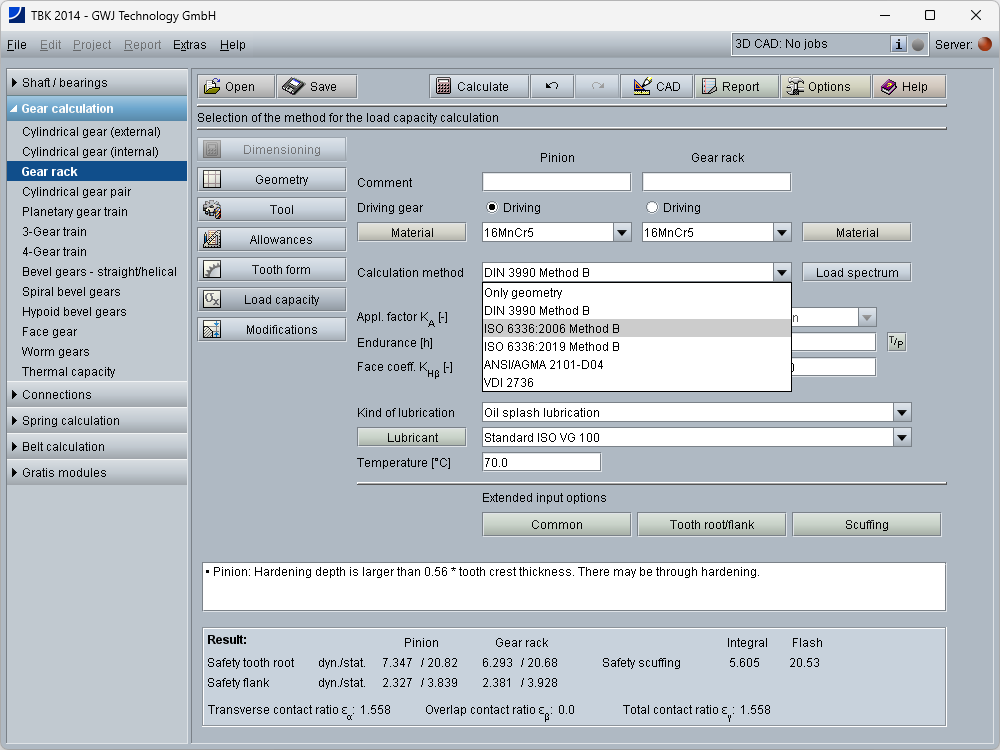
Task: Click the Options toolbar button
Action: point(819,87)
